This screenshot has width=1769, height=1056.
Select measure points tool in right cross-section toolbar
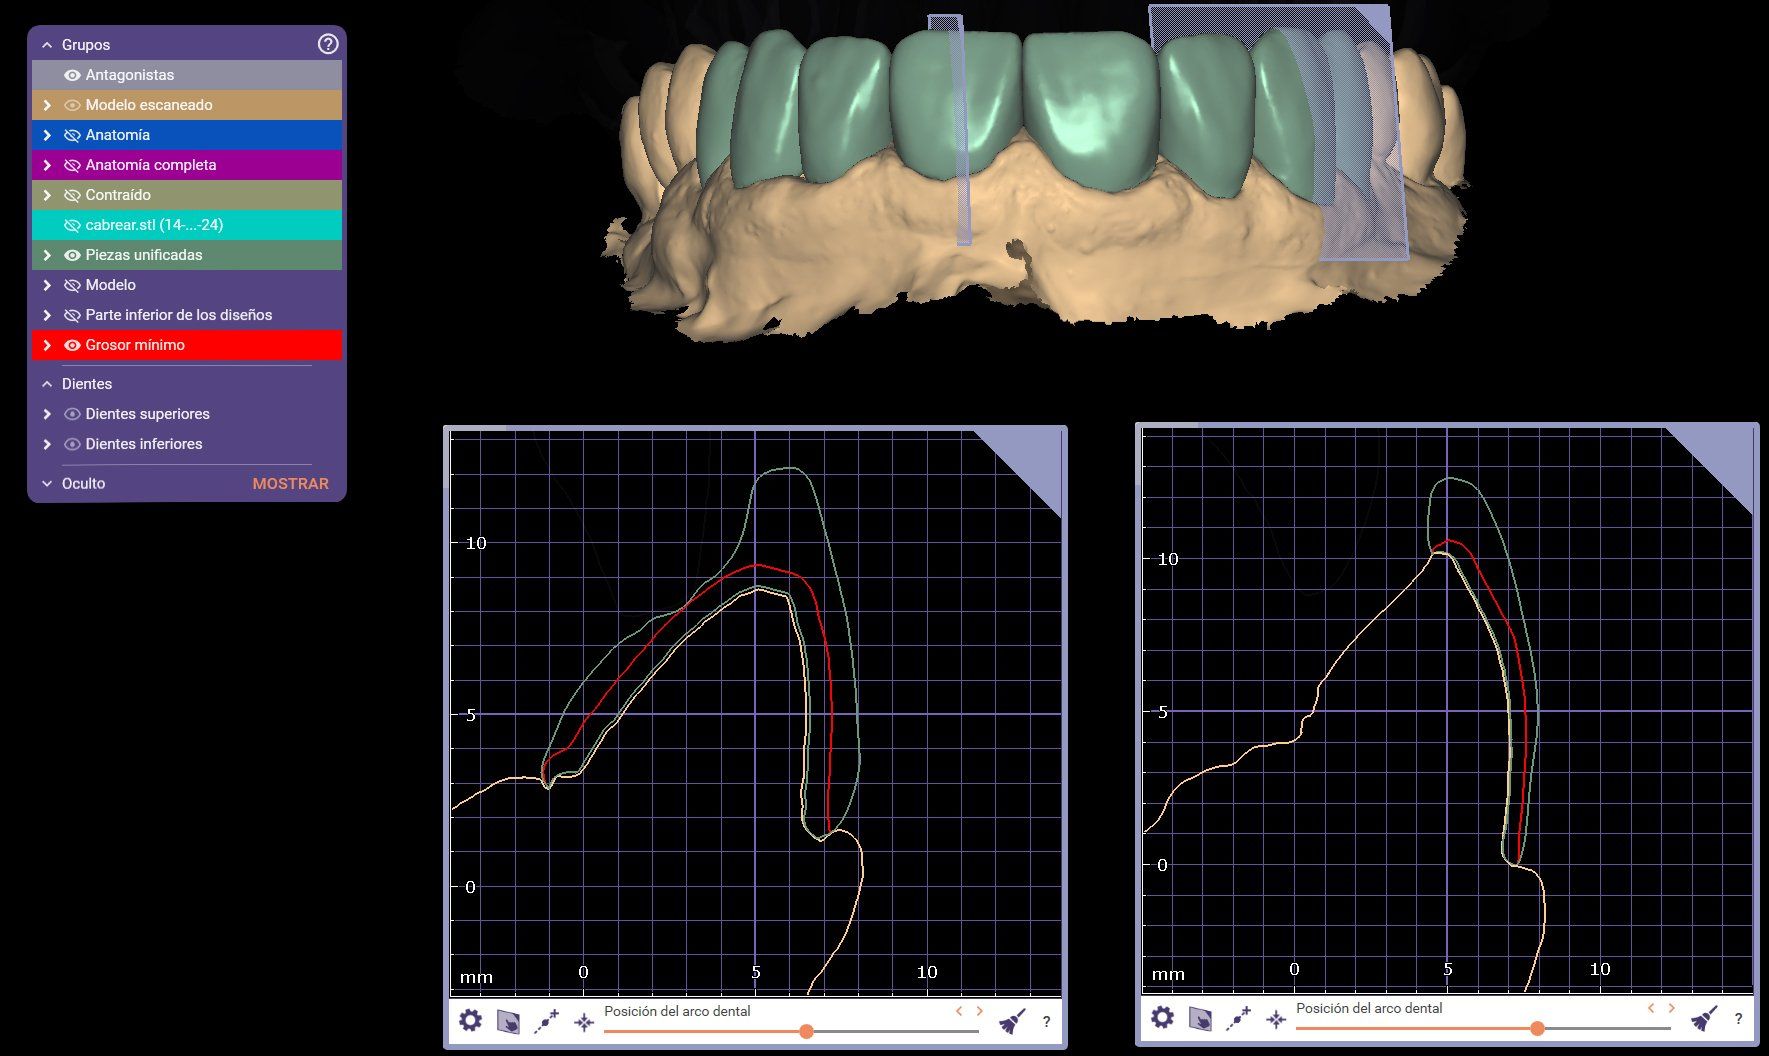click(1238, 1019)
